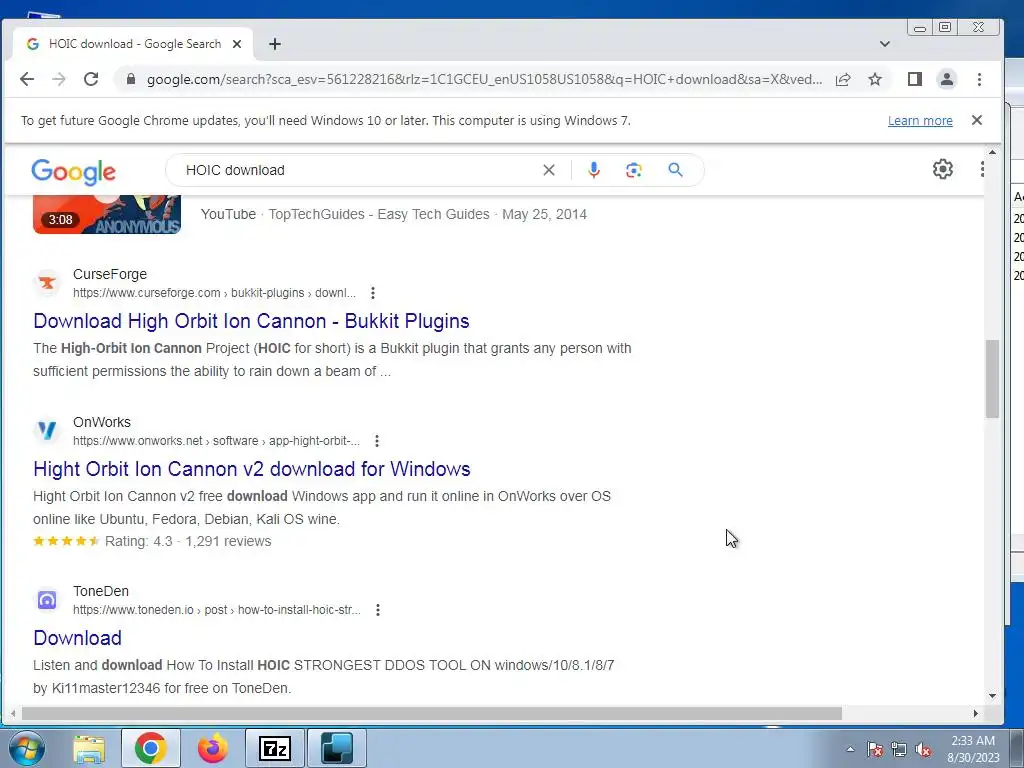Viewport: 1024px width, 768px height.
Task: Open a new tab
Action: [275, 44]
